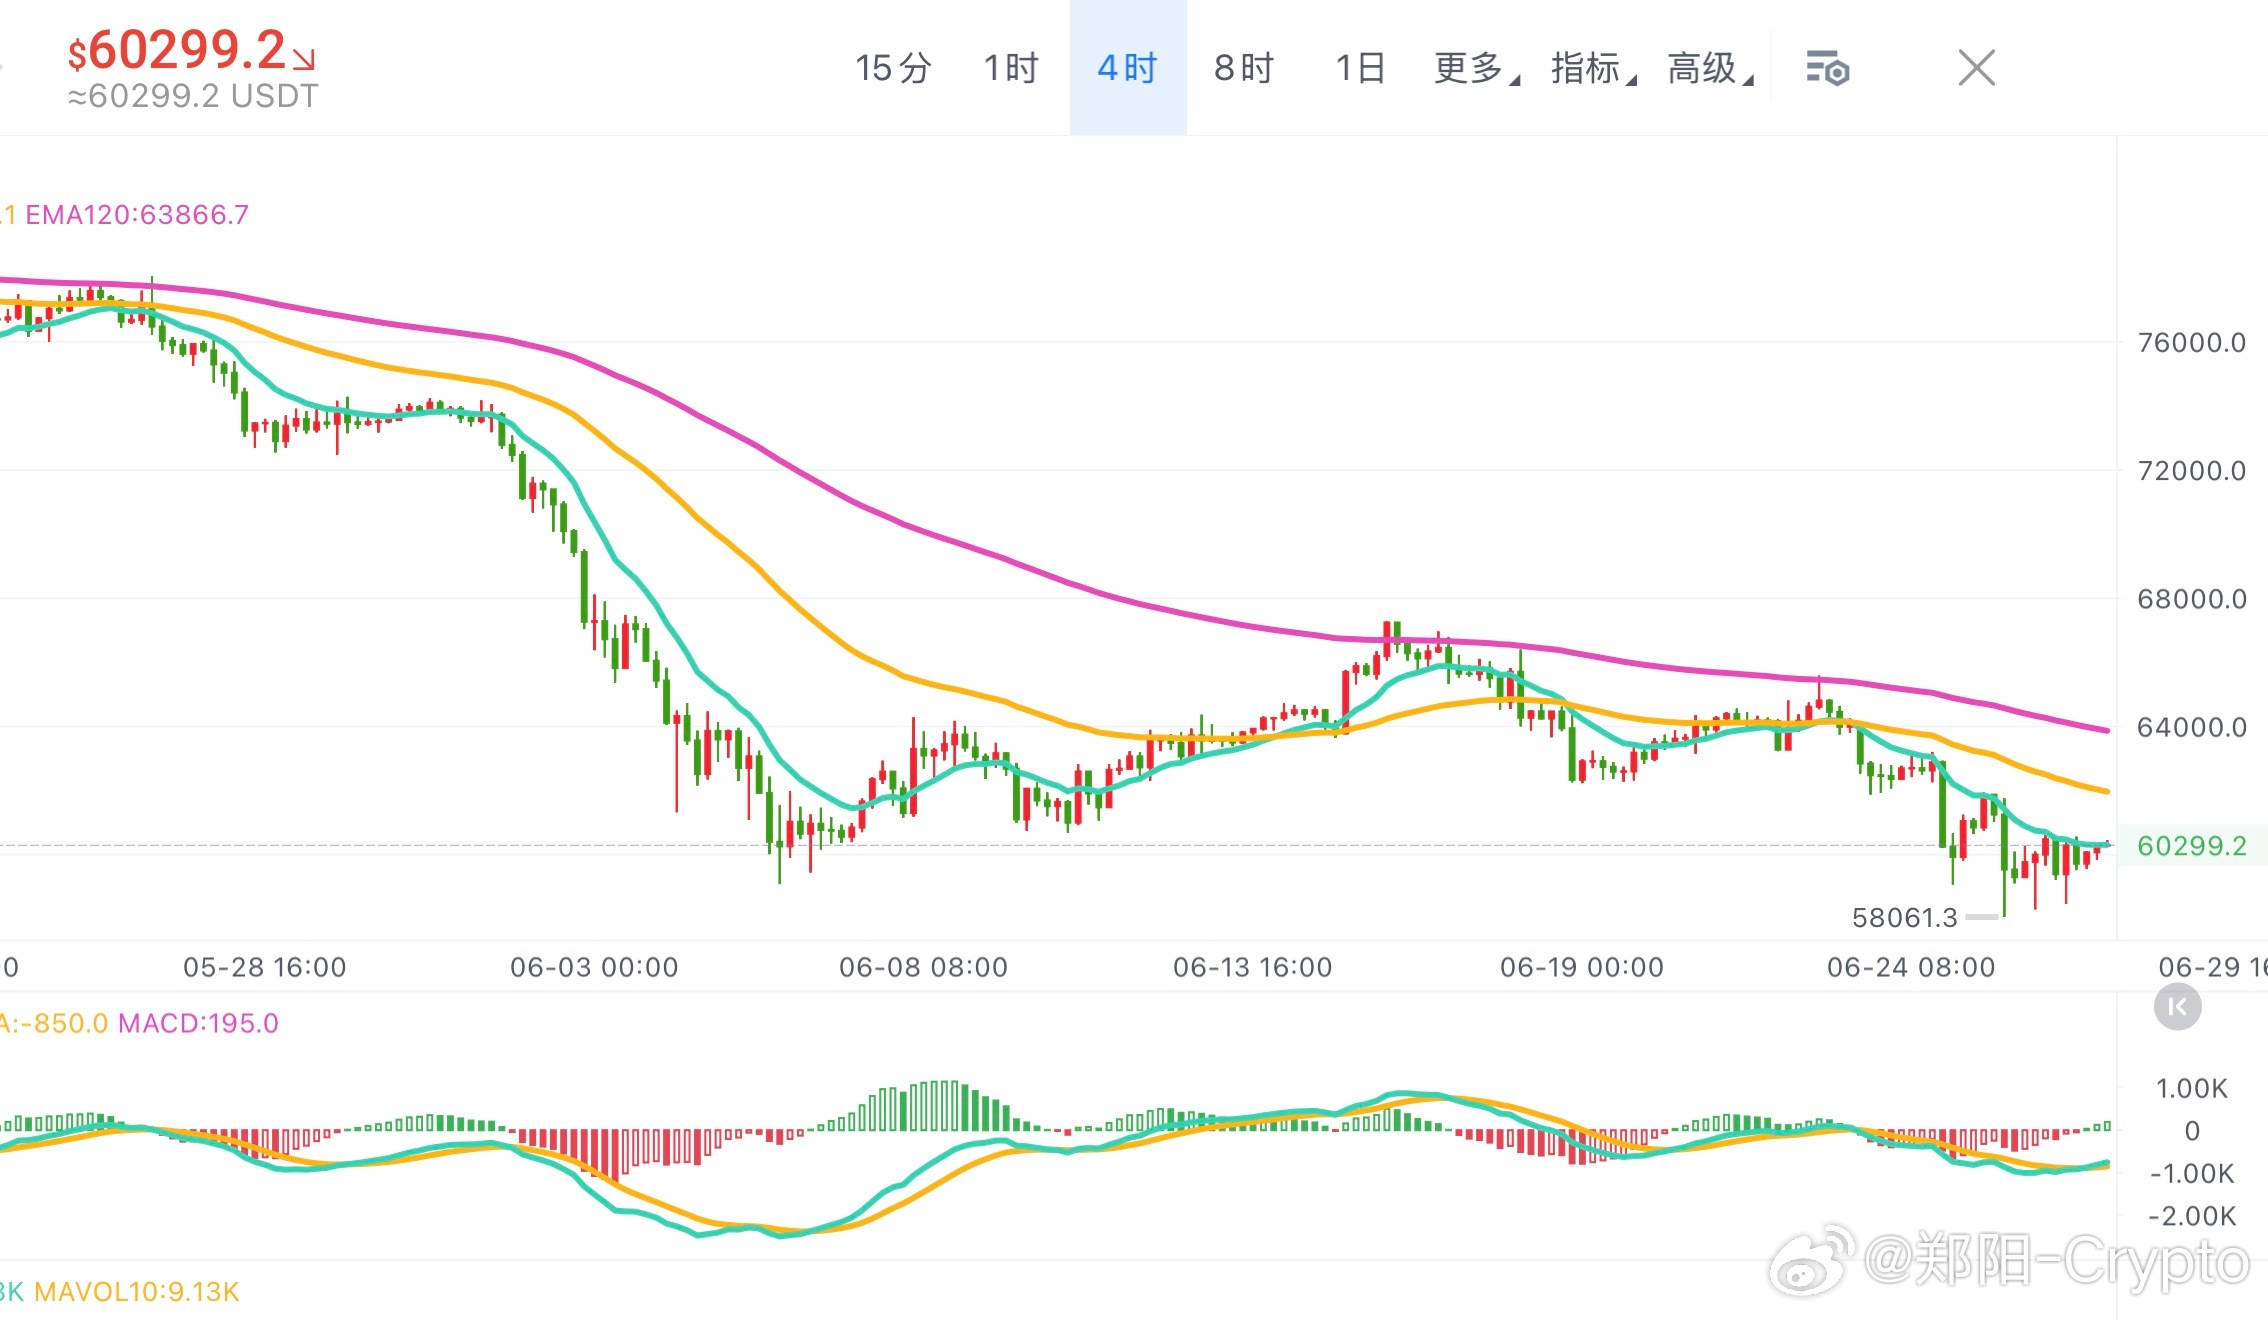Click the 1.00K MACD axis label
This screenshot has width=2268, height=1320.
tap(2192, 1088)
